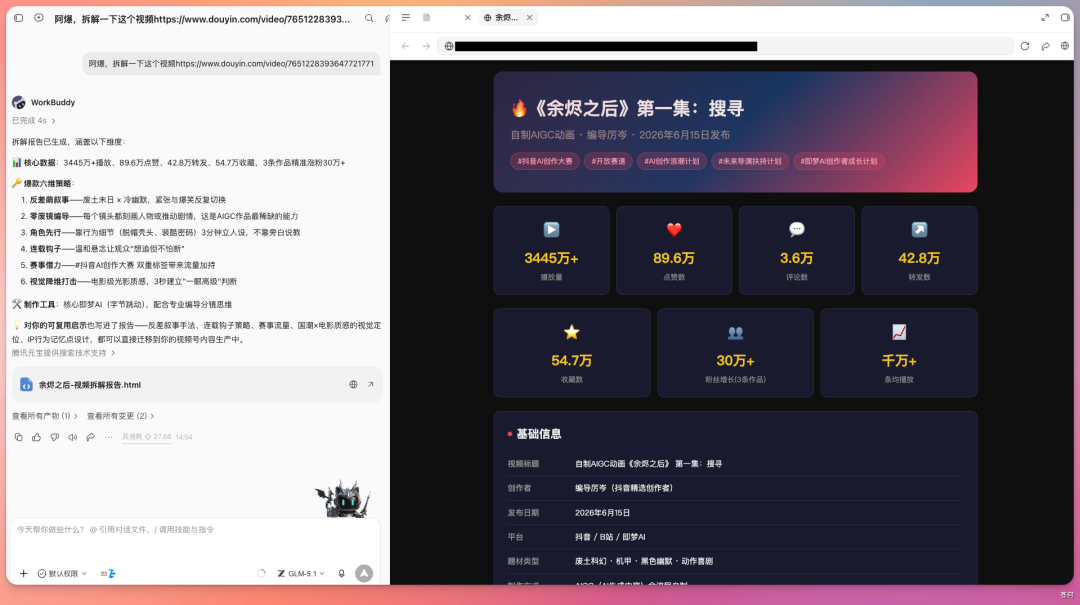Image resolution: width=1080 pixels, height=605 pixels.
Task: Click the user message with douyin URL
Action: [231, 63]
